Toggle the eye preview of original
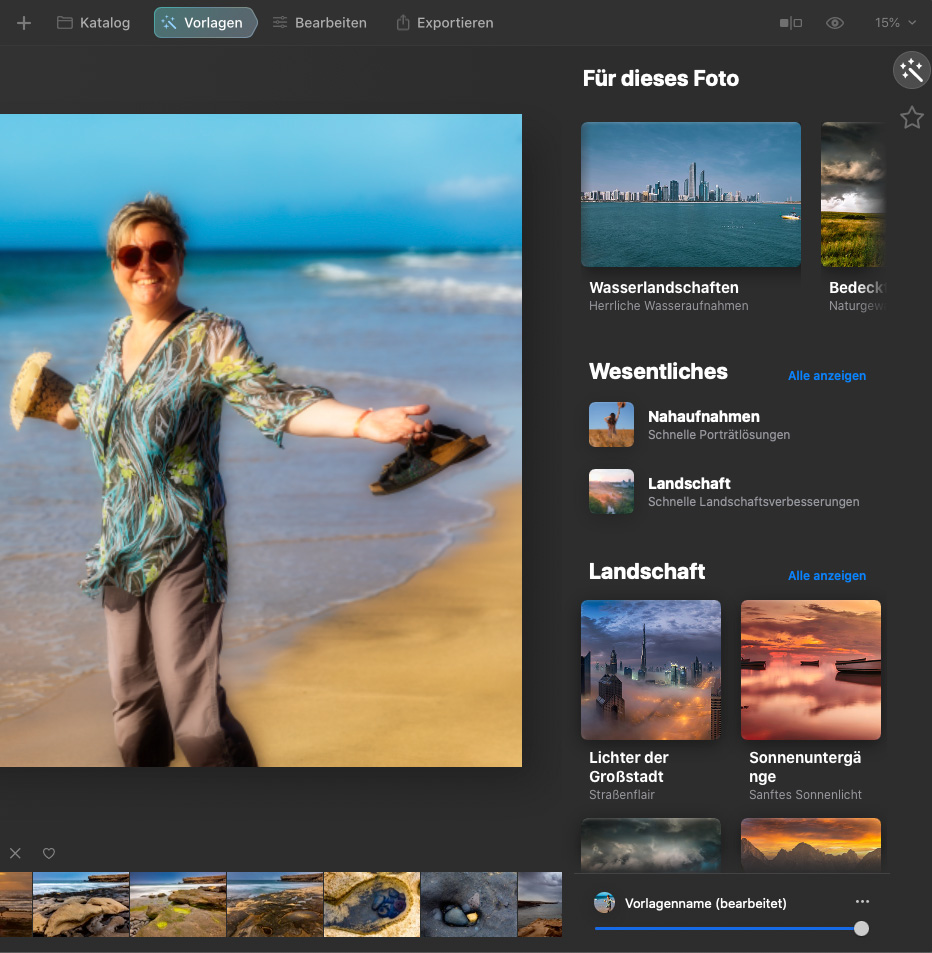 coord(835,23)
